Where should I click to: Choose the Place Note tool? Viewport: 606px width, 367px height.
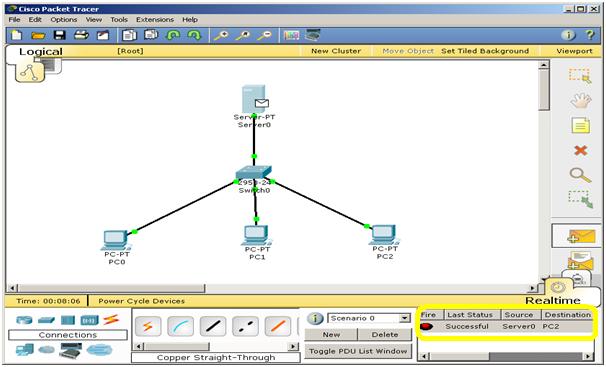coord(580,126)
